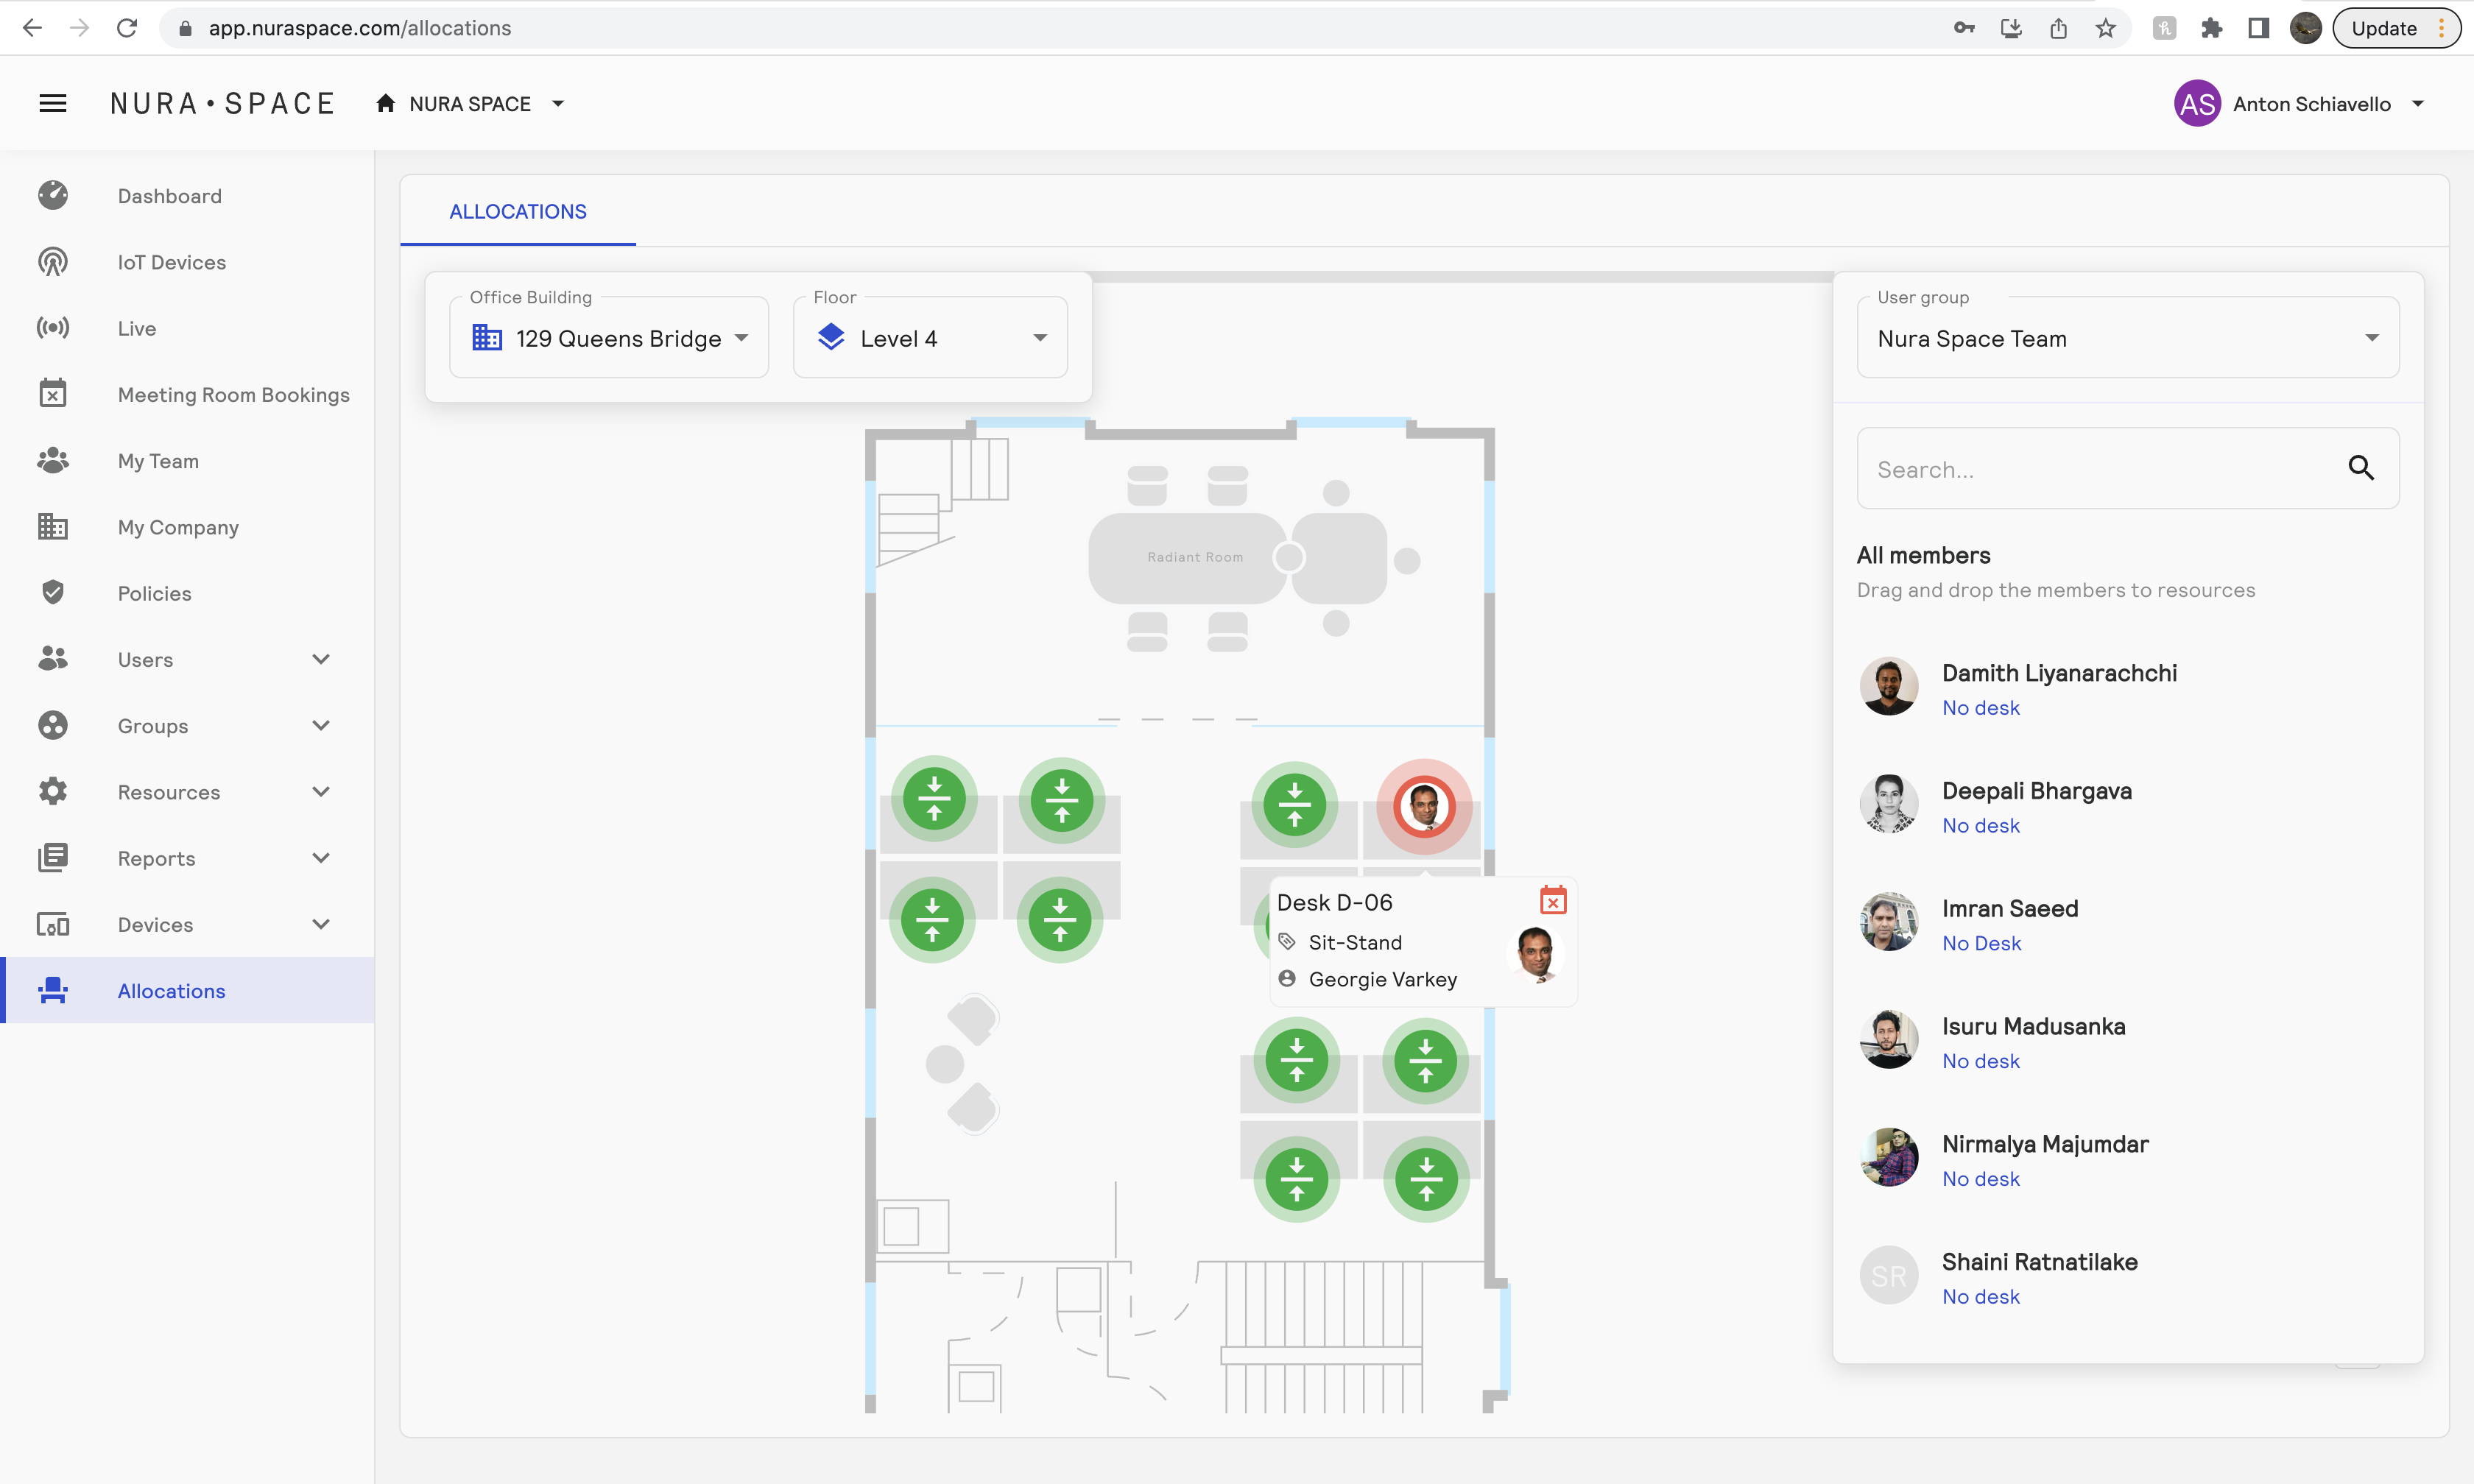This screenshot has height=1484, width=2474.
Task: Switch to the ALLOCATIONS tab
Action: pos(517,211)
